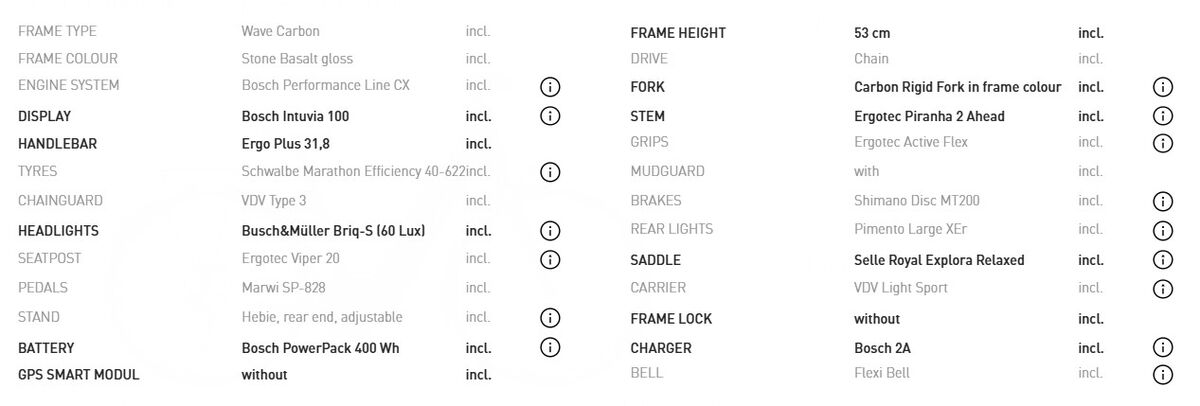Open info icon for Headlights row
This screenshot has height=406, width=1200.
point(550,231)
